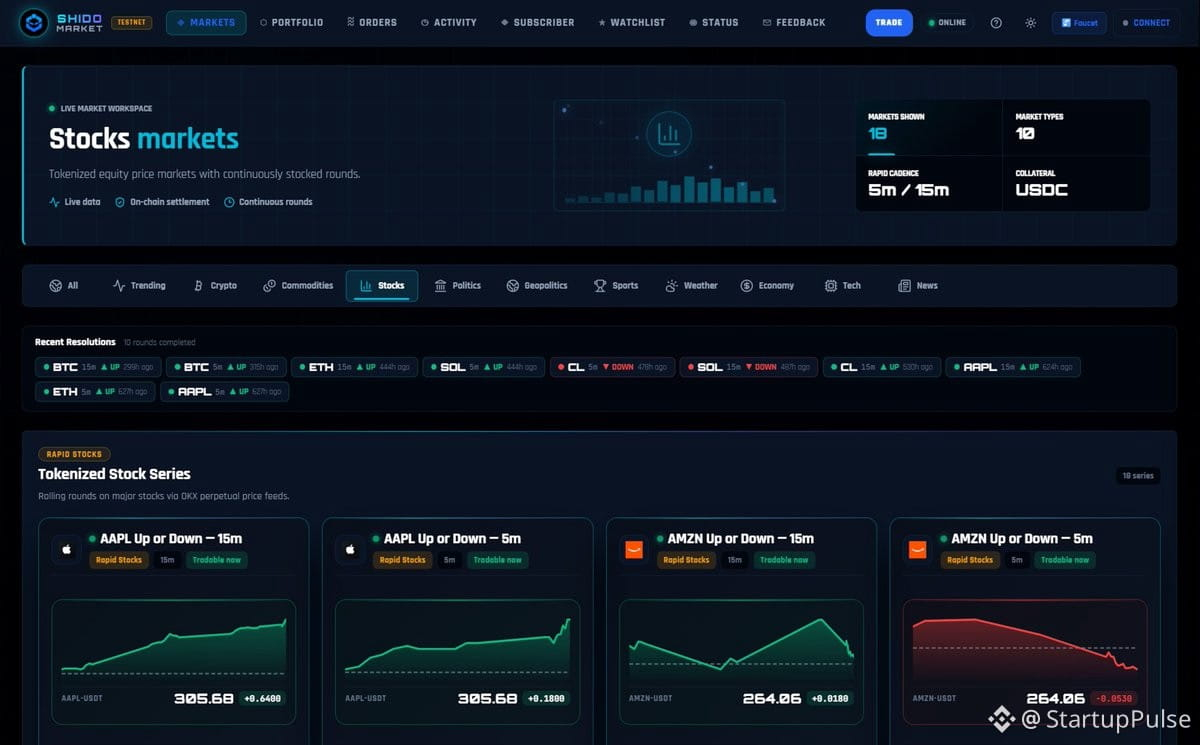Image resolution: width=1200 pixels, height=745 pixels.
Task: Open the Activity nav item
Action: coord(449,22)
